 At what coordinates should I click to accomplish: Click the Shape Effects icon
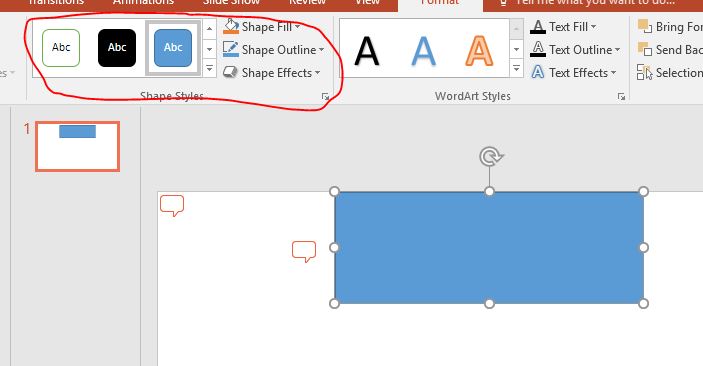click(x=230, y=72)
